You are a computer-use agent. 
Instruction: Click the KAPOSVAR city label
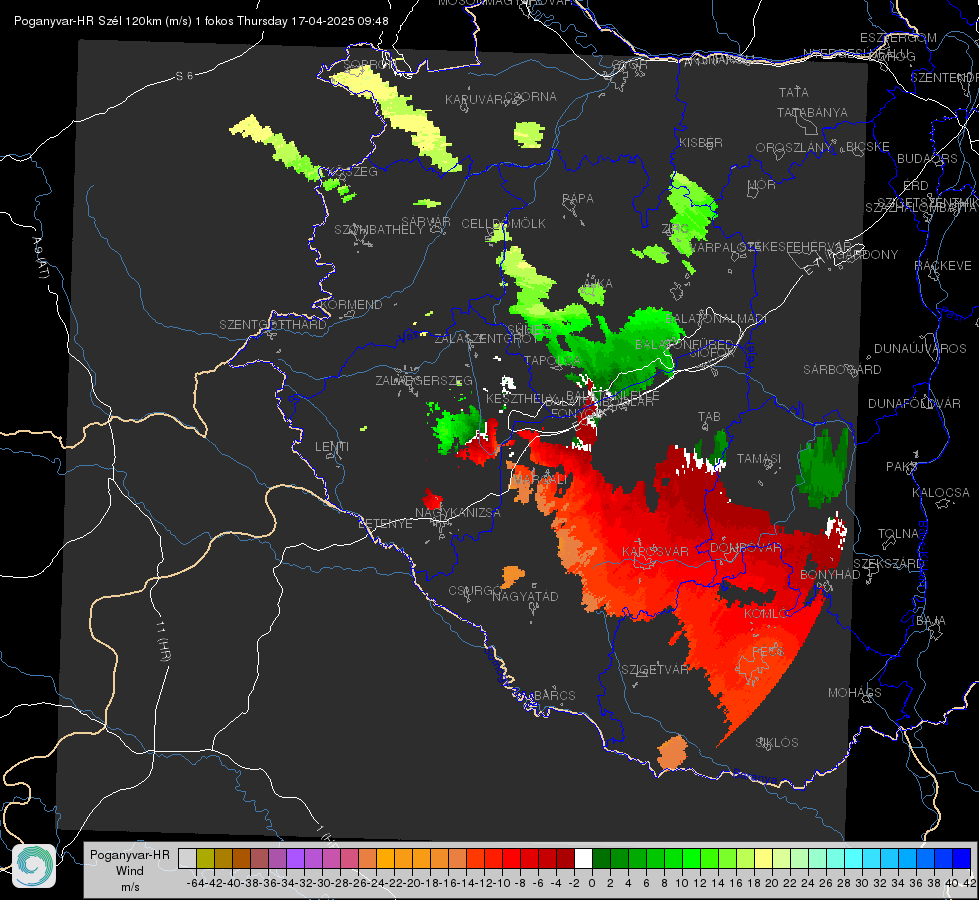click(655, 551)
